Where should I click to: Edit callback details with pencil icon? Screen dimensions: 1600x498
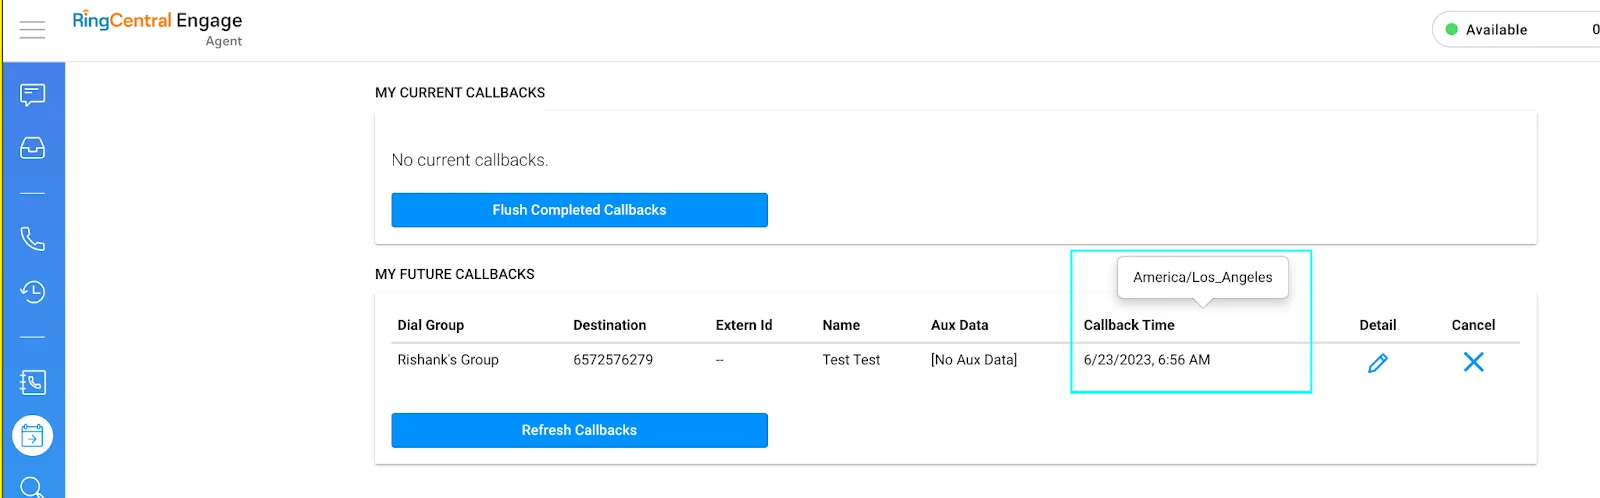pyautogui.click(x=1377, y=363)
